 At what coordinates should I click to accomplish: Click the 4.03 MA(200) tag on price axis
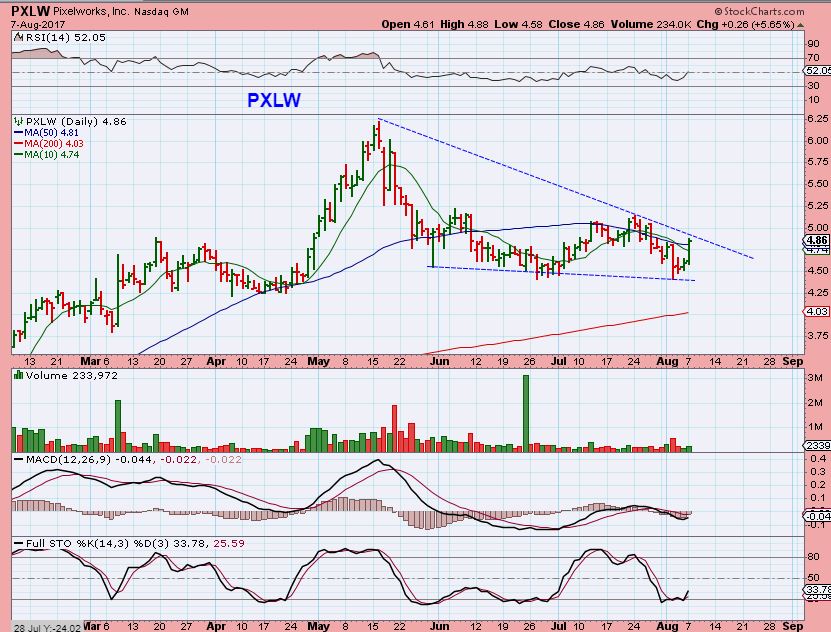point(817,311)
